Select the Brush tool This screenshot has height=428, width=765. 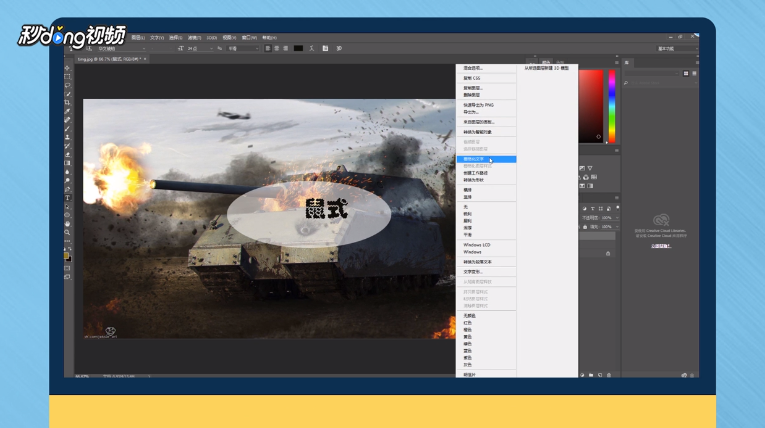coord(67,129)
